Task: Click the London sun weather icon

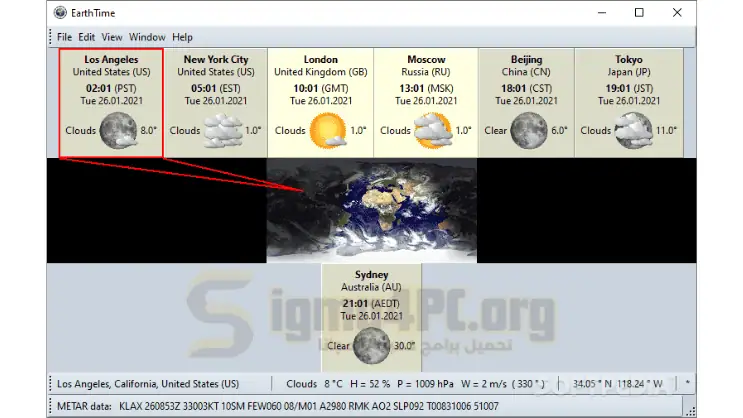Action: [x=327, y=130]
